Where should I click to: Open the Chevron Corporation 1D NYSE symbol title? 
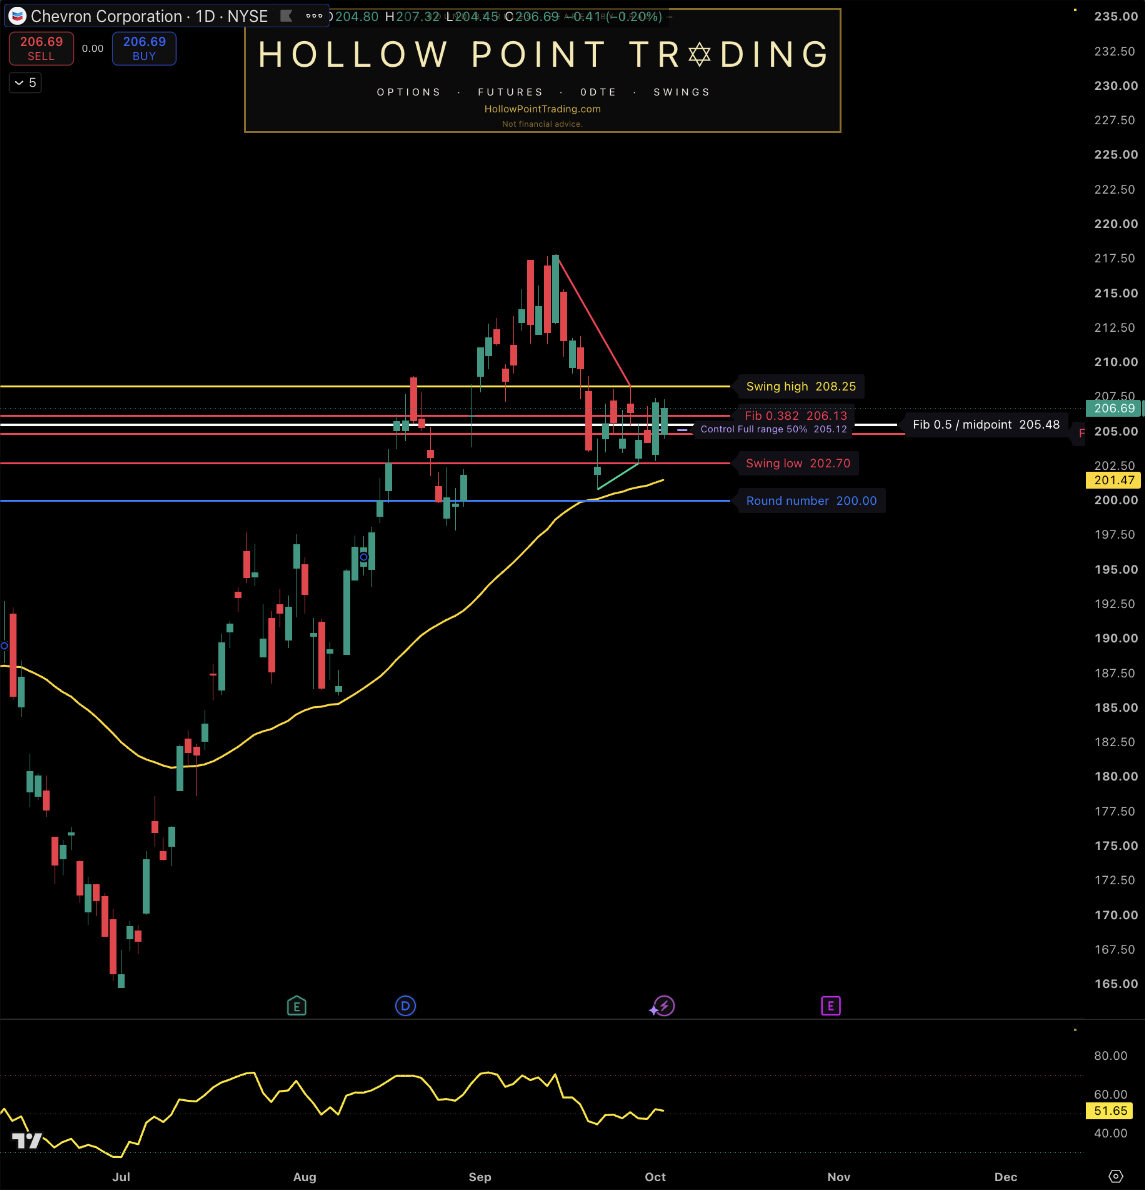[x=149, y=16]
